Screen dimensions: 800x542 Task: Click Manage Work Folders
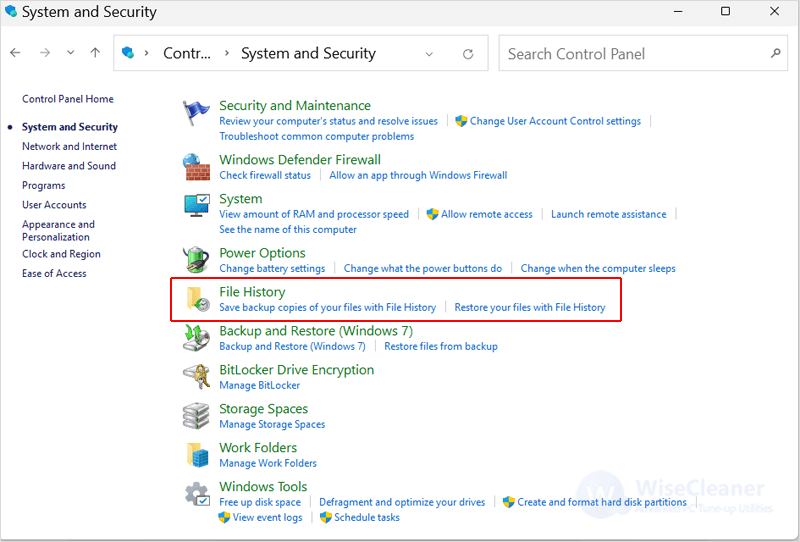[x=268, y=463]
